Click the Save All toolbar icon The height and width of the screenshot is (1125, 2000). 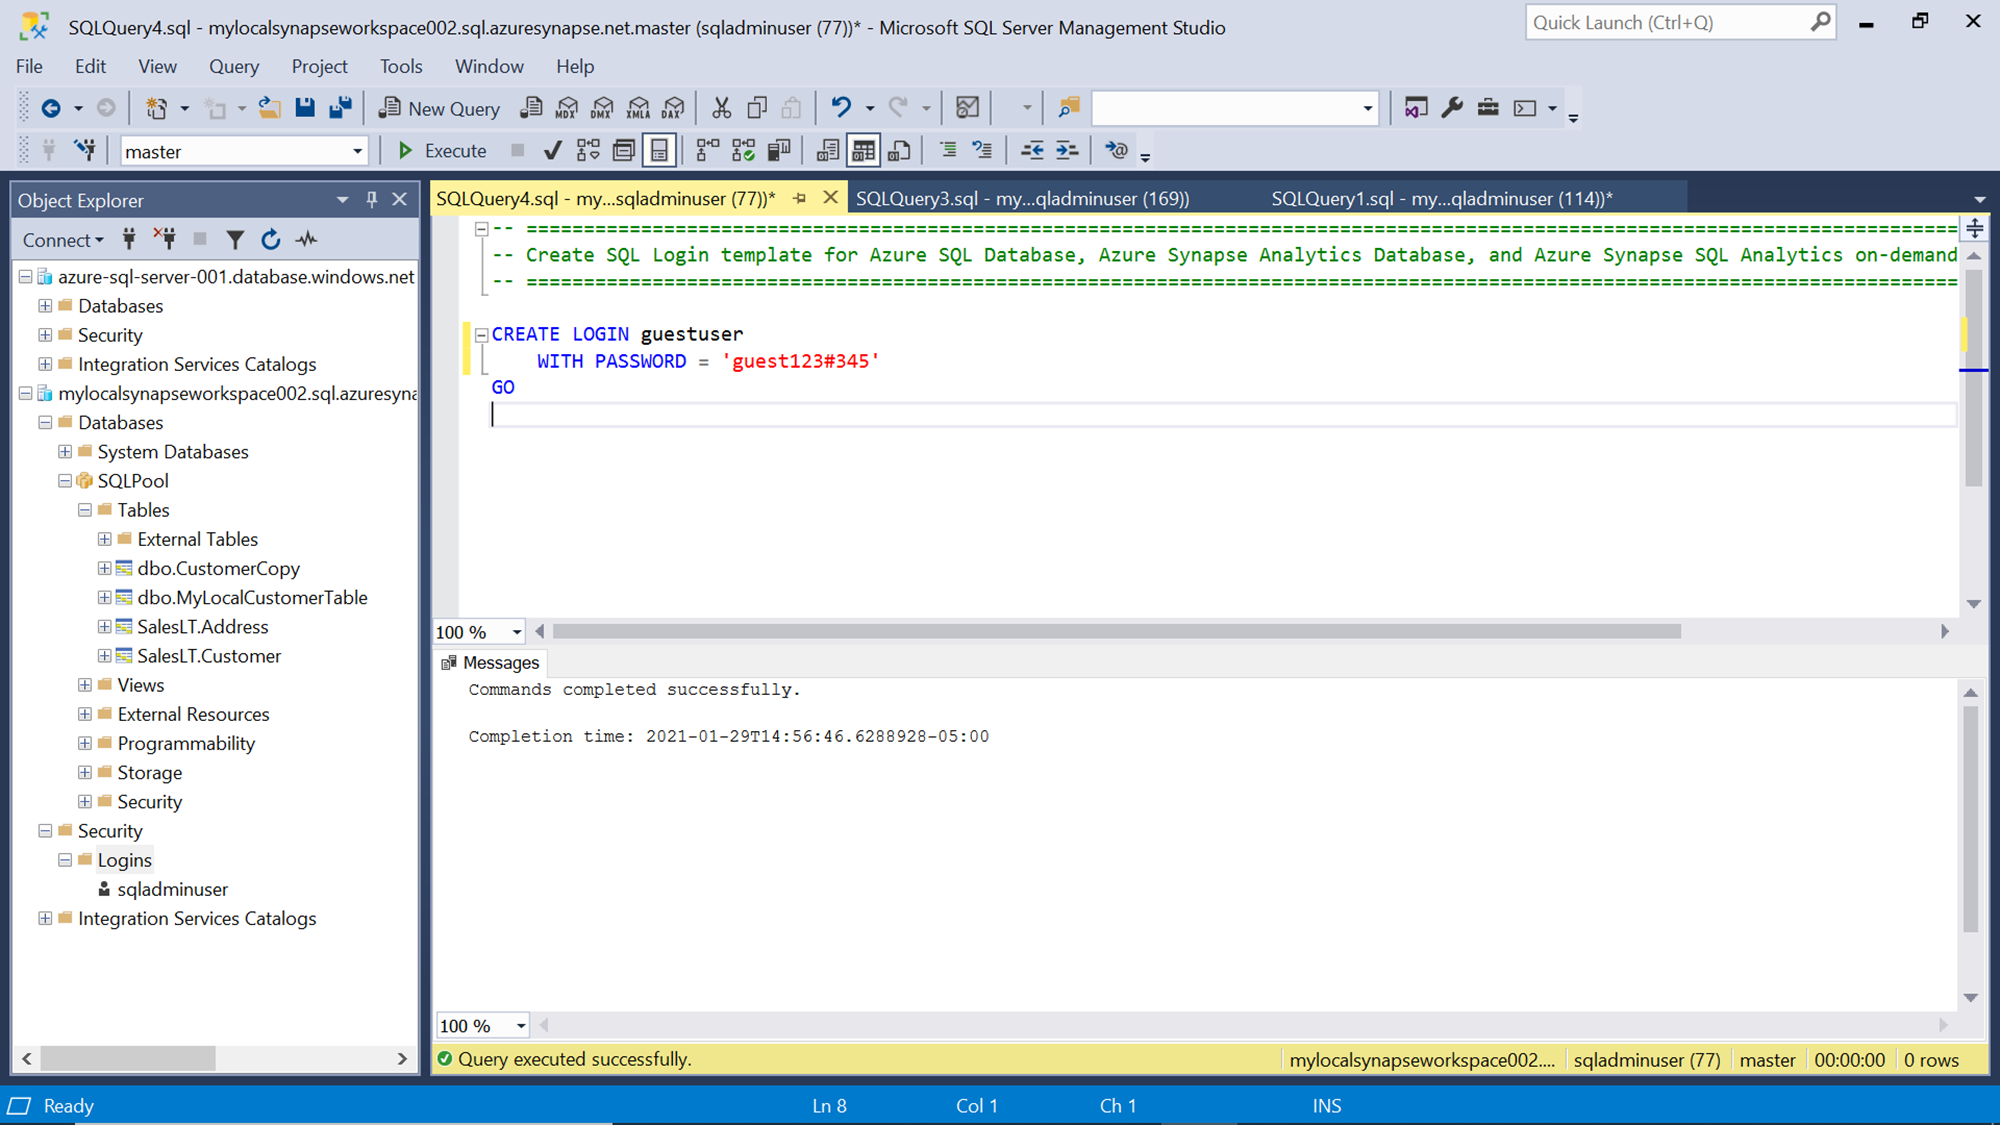click(341, 108)
